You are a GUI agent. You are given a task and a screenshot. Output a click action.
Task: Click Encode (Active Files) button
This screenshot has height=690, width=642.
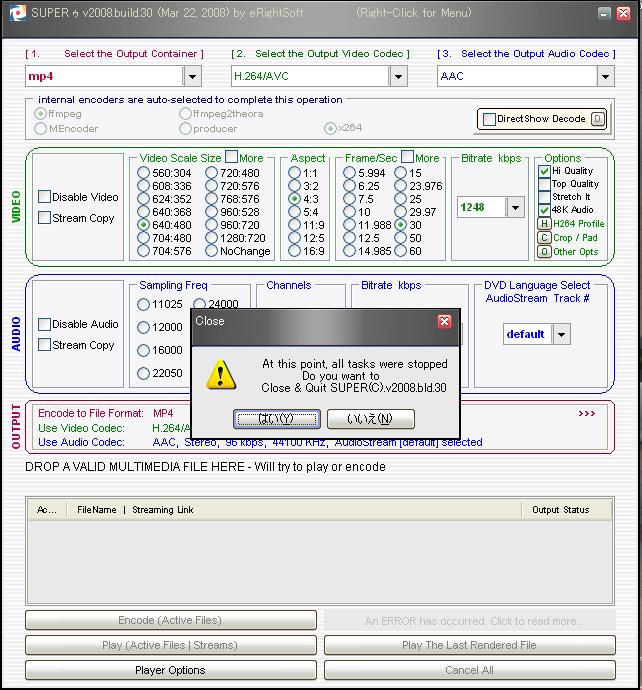tap(171, 620)
